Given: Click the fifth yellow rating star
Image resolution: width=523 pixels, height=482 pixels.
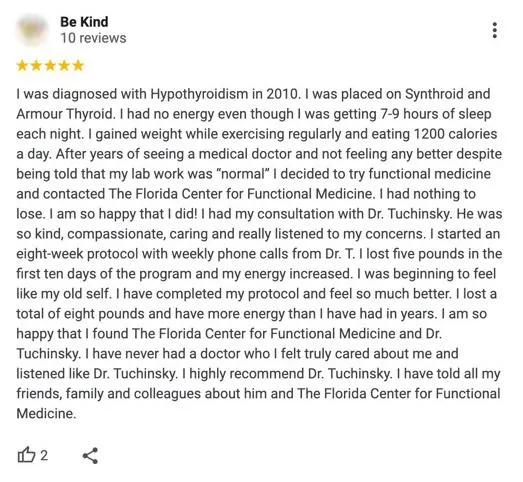Looking at the screenshot, I should point(78,65).
